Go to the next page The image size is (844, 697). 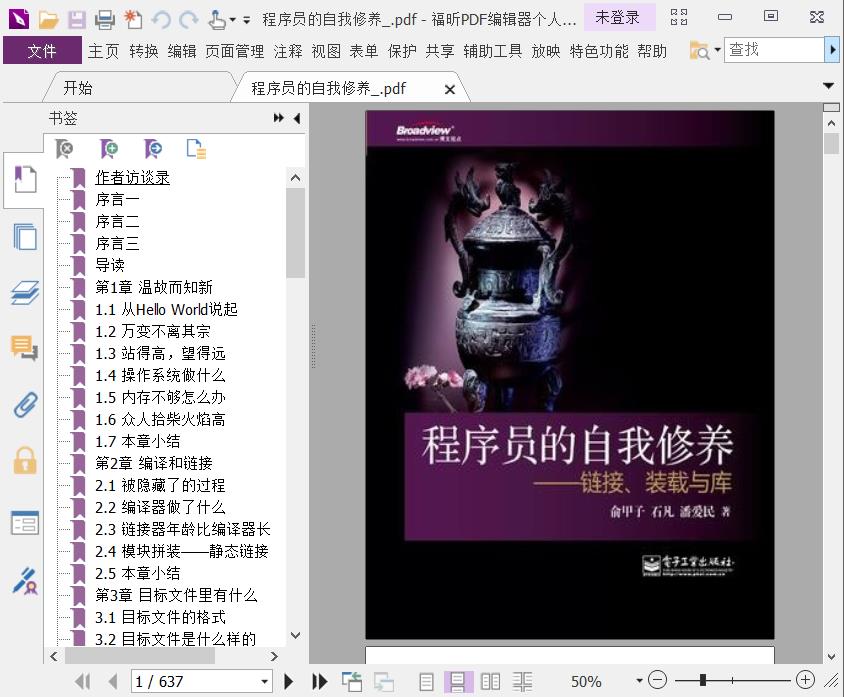point(289,682)
